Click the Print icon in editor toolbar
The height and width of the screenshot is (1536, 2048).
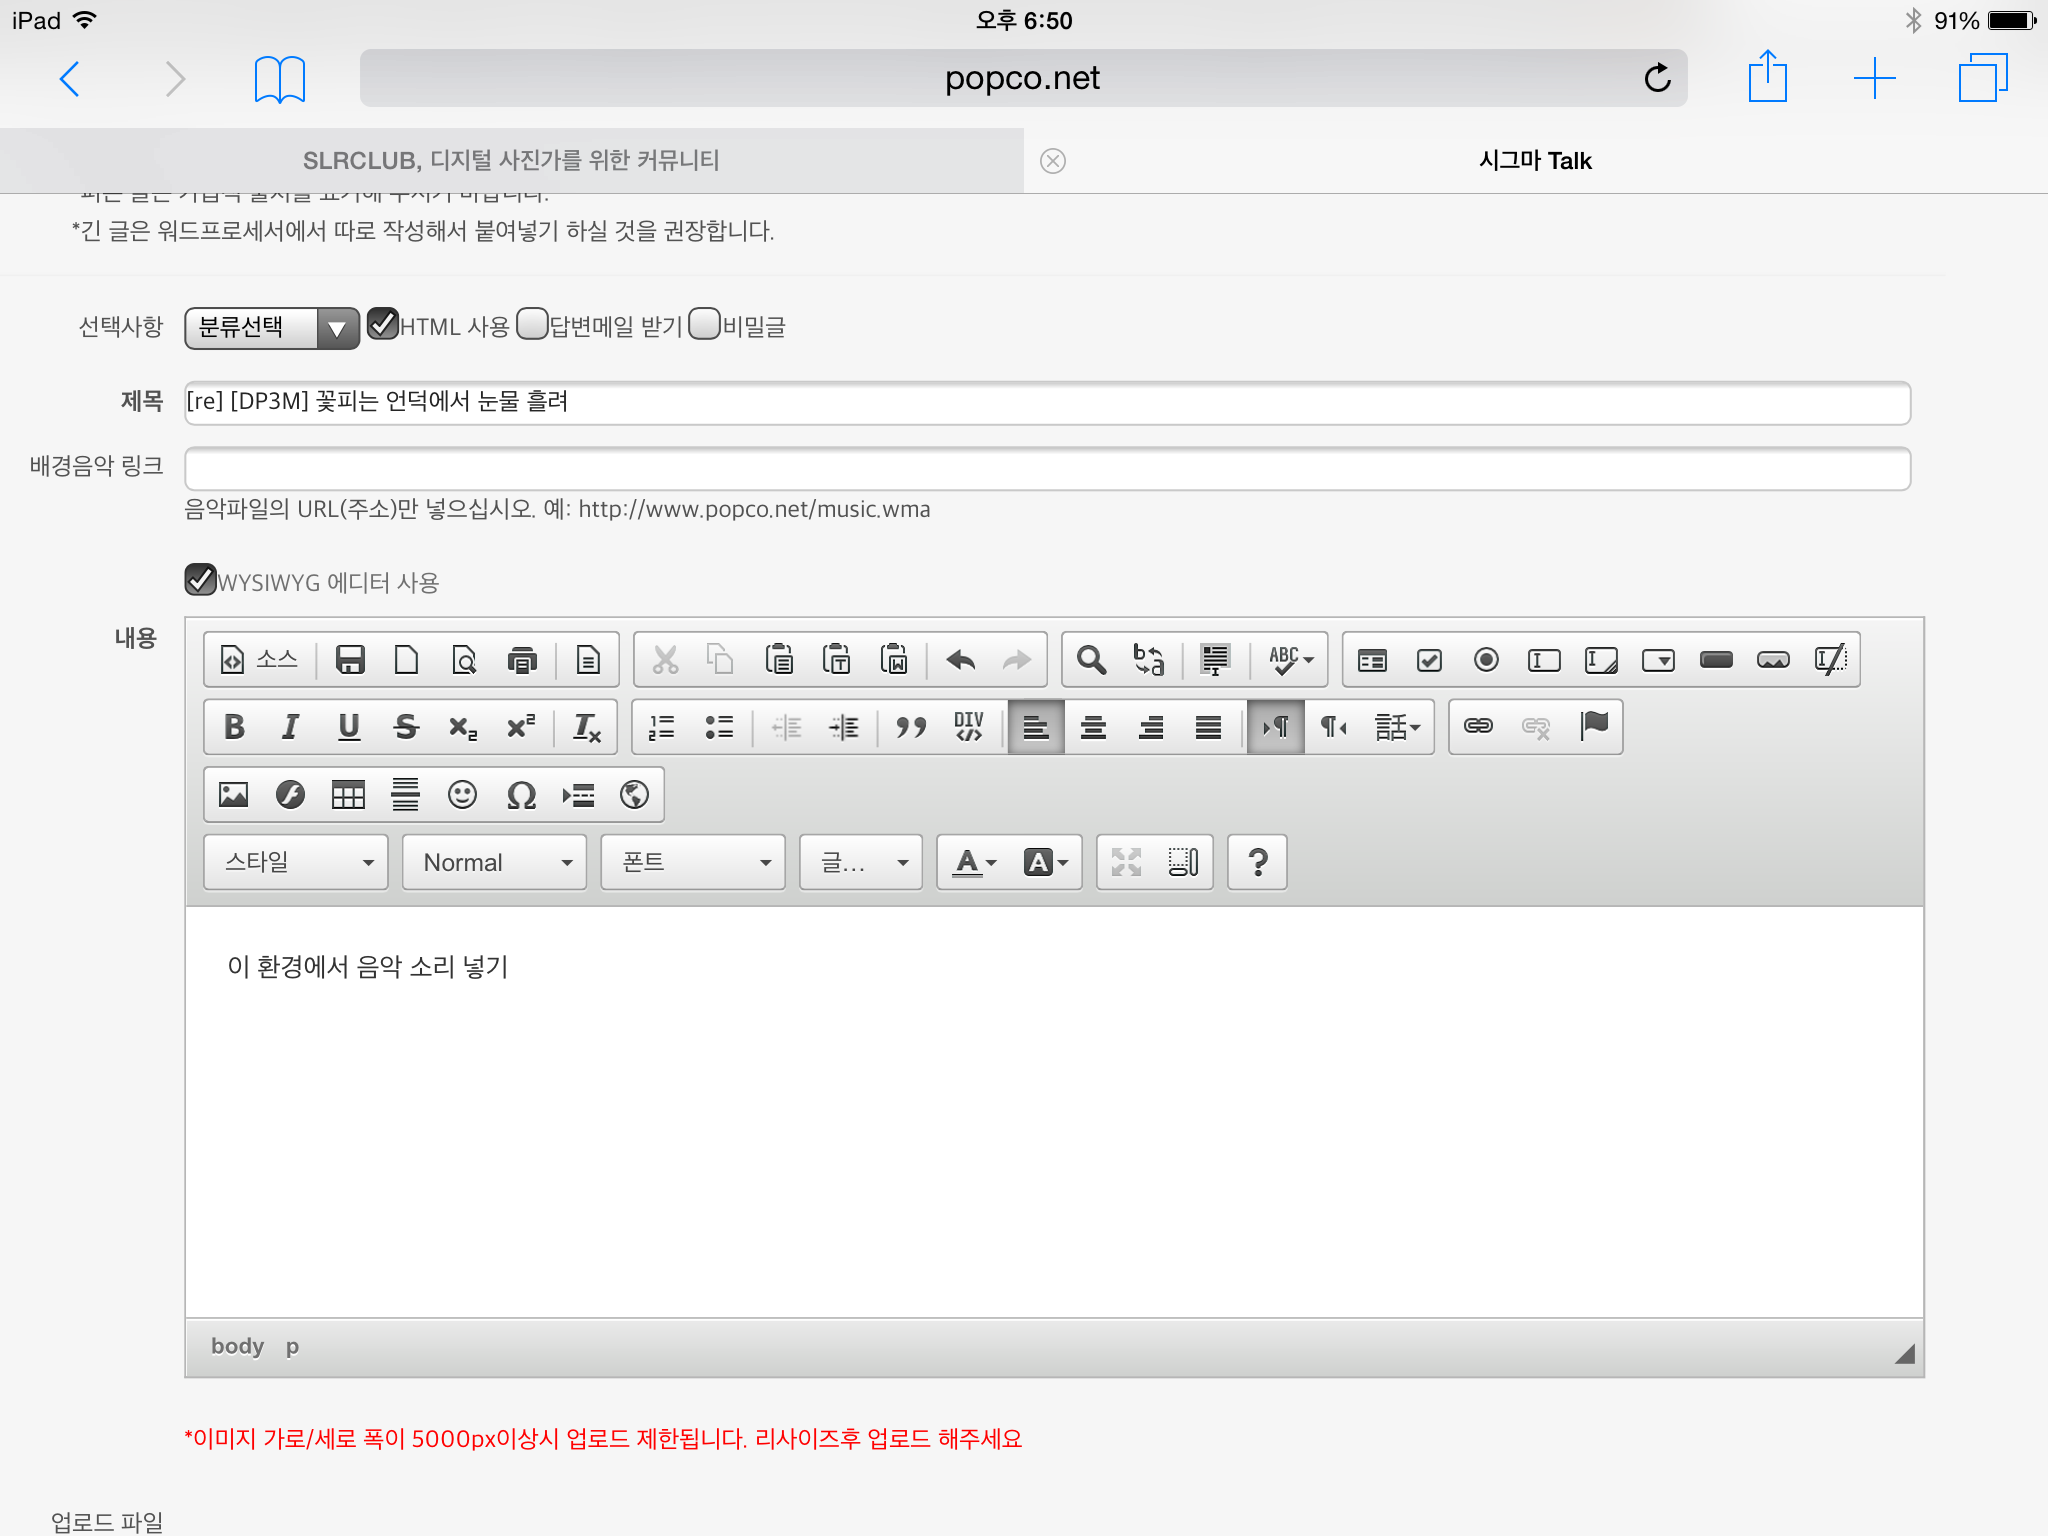coord(522,660)
